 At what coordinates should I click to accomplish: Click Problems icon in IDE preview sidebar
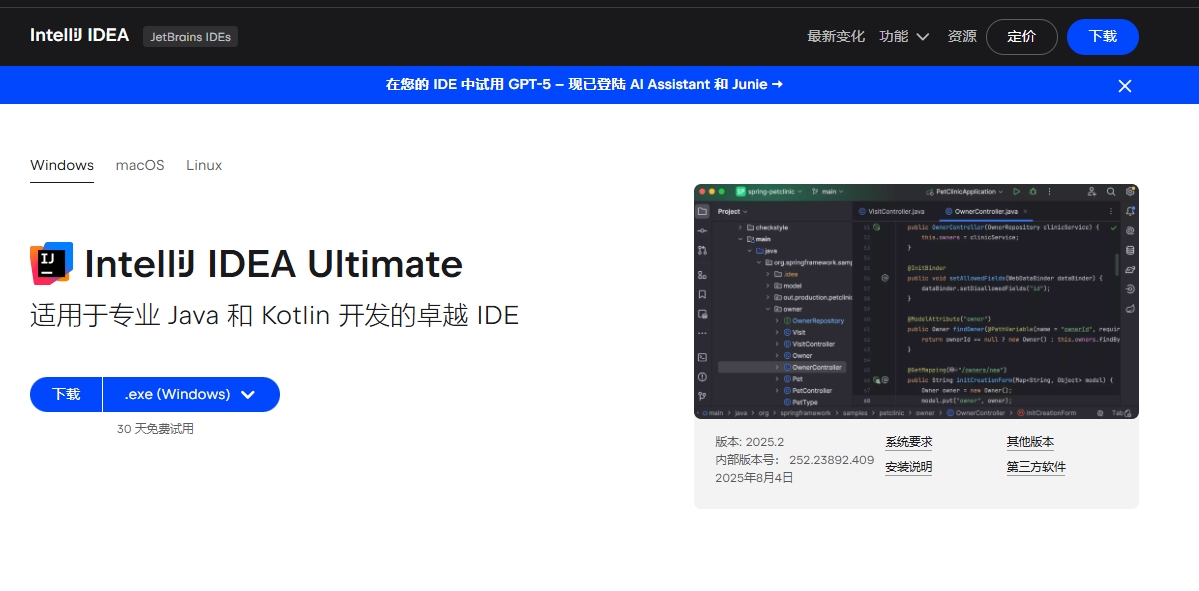702,377
